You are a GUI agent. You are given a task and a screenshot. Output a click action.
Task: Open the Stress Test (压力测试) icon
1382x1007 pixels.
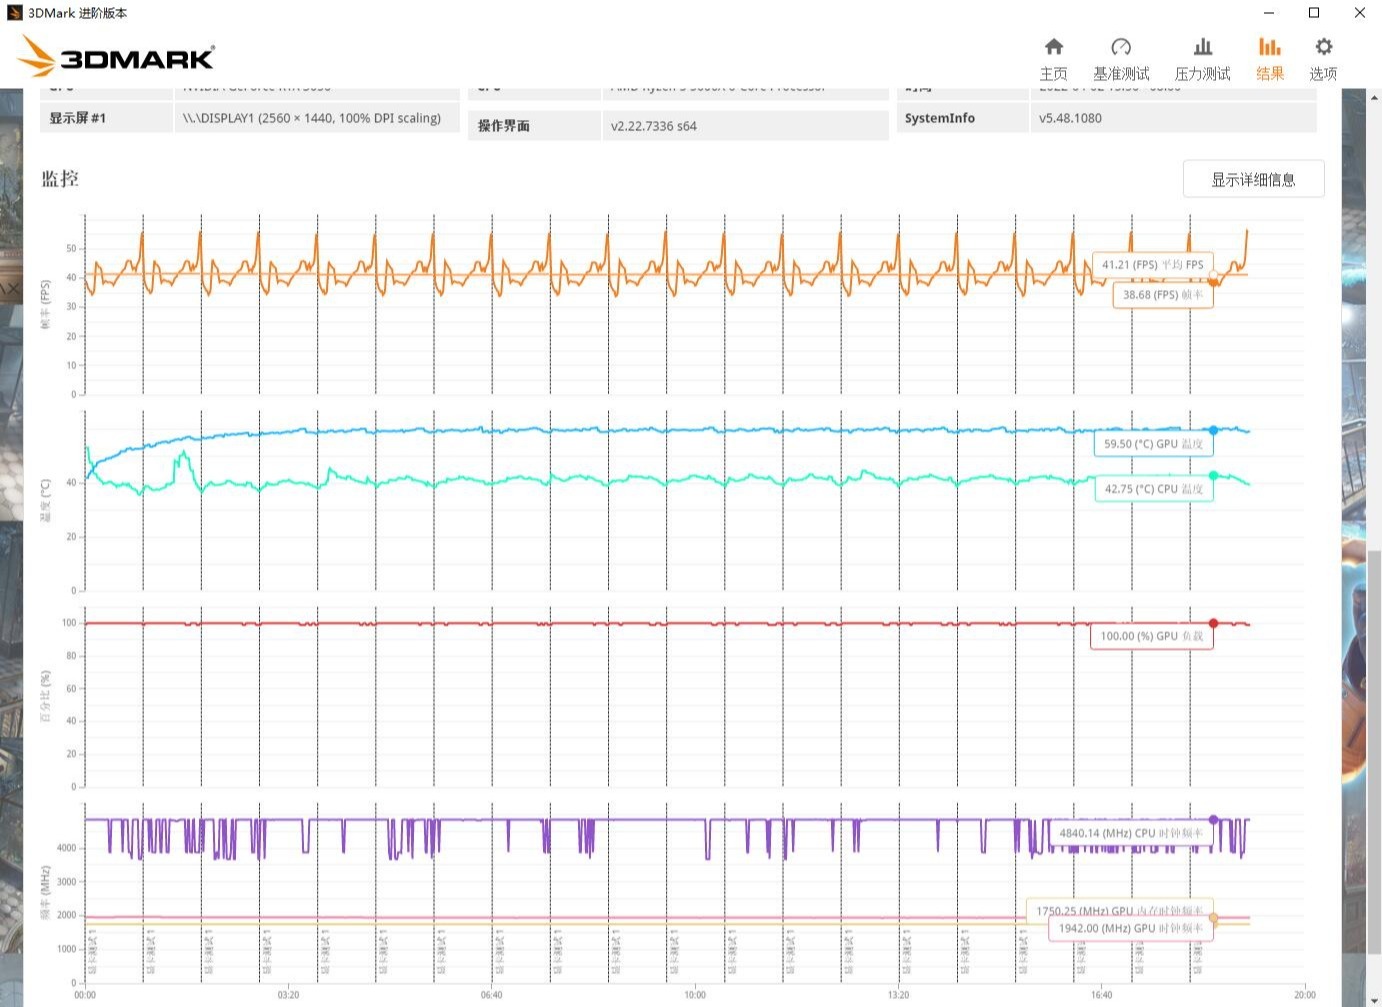tap(1202, 59)
